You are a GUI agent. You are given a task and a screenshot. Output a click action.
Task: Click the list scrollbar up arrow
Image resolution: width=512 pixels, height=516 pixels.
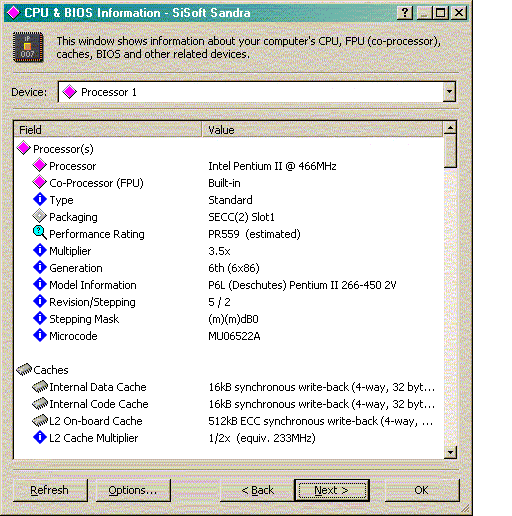tap(450, 128)
